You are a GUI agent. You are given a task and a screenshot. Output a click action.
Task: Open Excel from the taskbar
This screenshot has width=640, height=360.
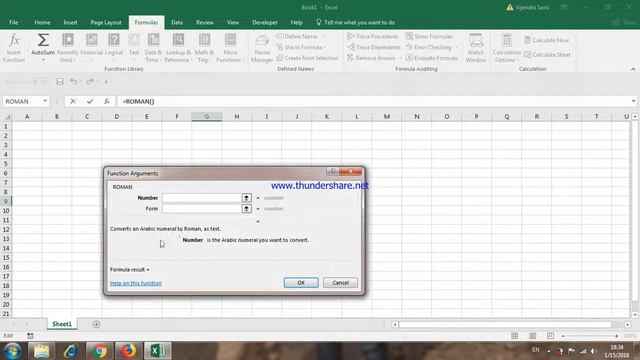pyautogui.click(x=158, y=351)
